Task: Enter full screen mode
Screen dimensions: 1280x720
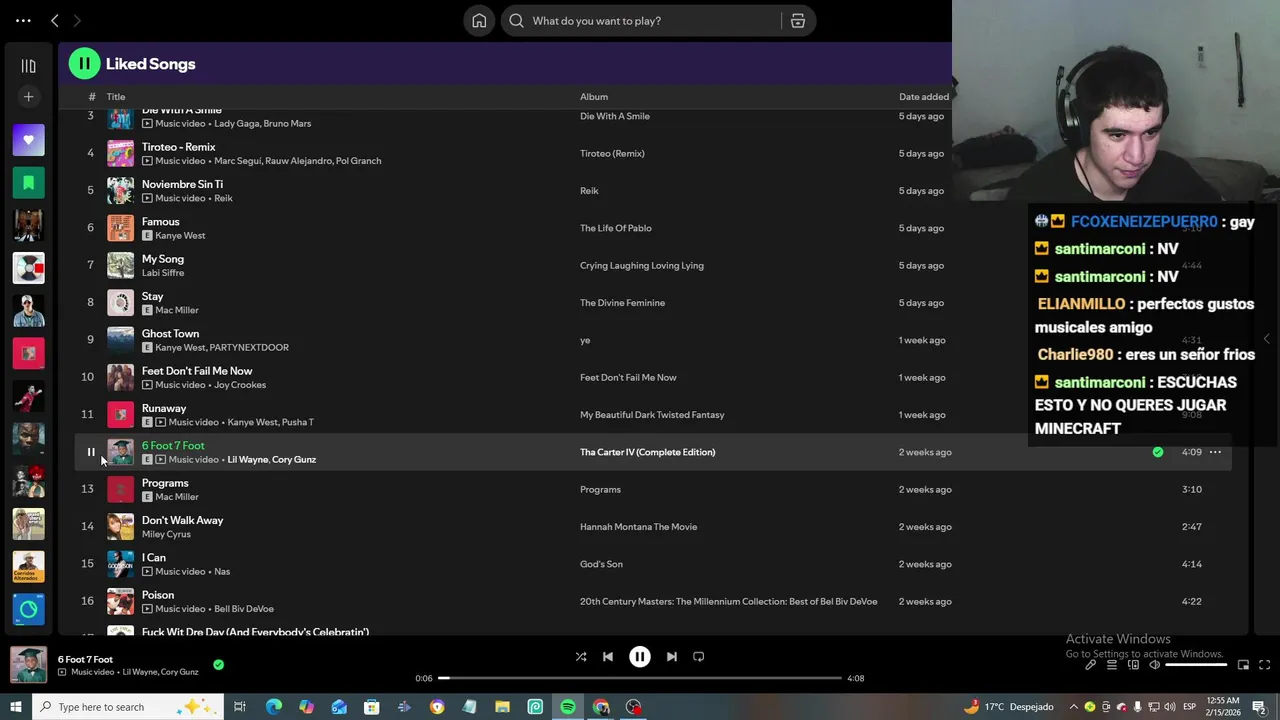Action: click(1264, 665)
